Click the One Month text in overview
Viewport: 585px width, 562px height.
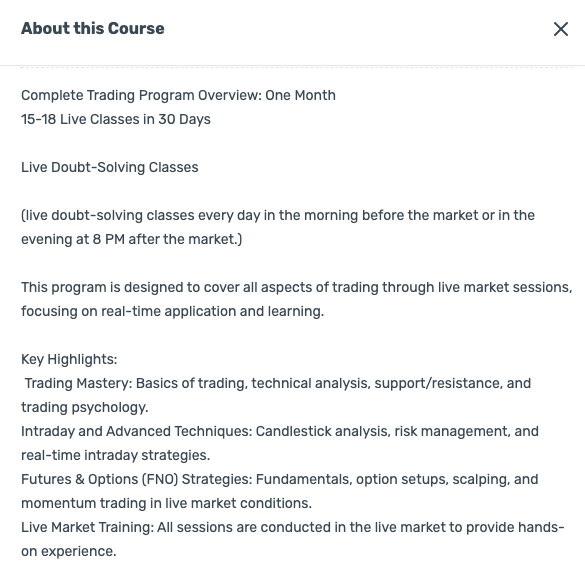[x=300, y=95]
